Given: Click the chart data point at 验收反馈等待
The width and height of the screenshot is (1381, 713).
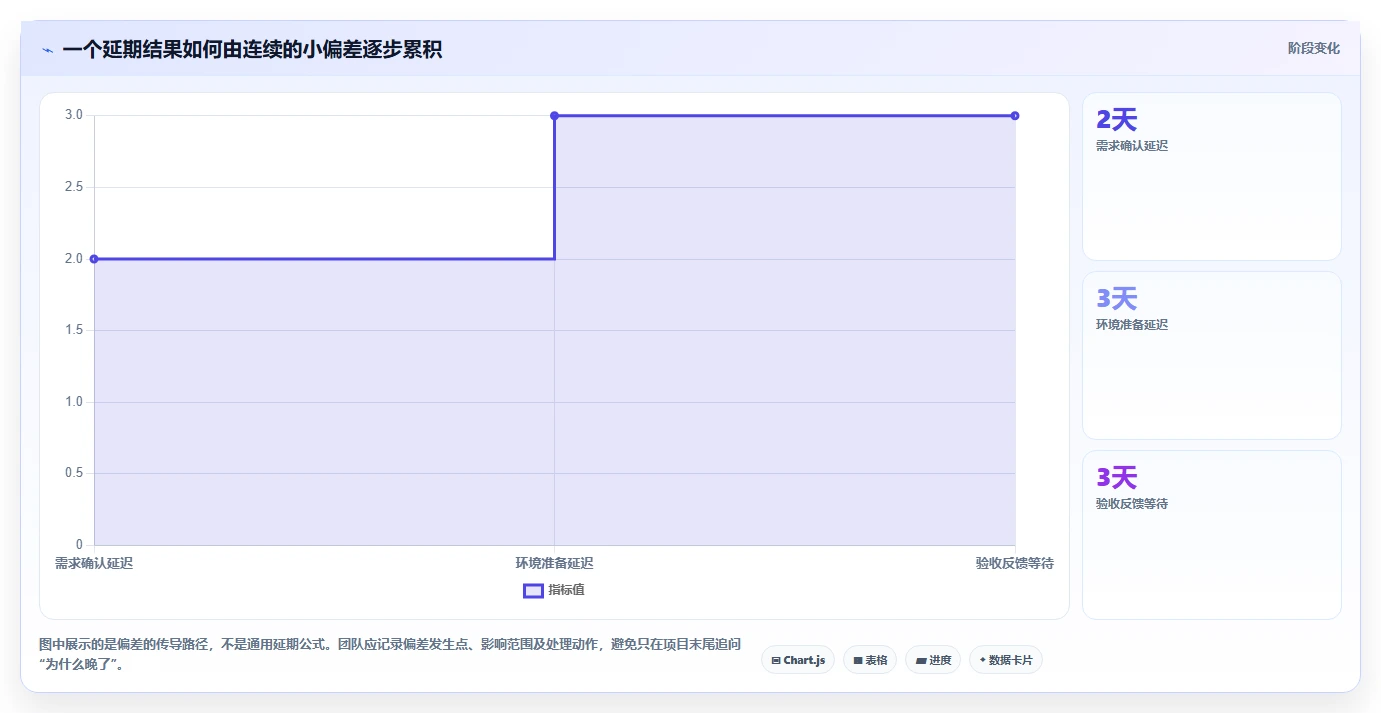Looking at the screenshot, I should click(1015, 116).
